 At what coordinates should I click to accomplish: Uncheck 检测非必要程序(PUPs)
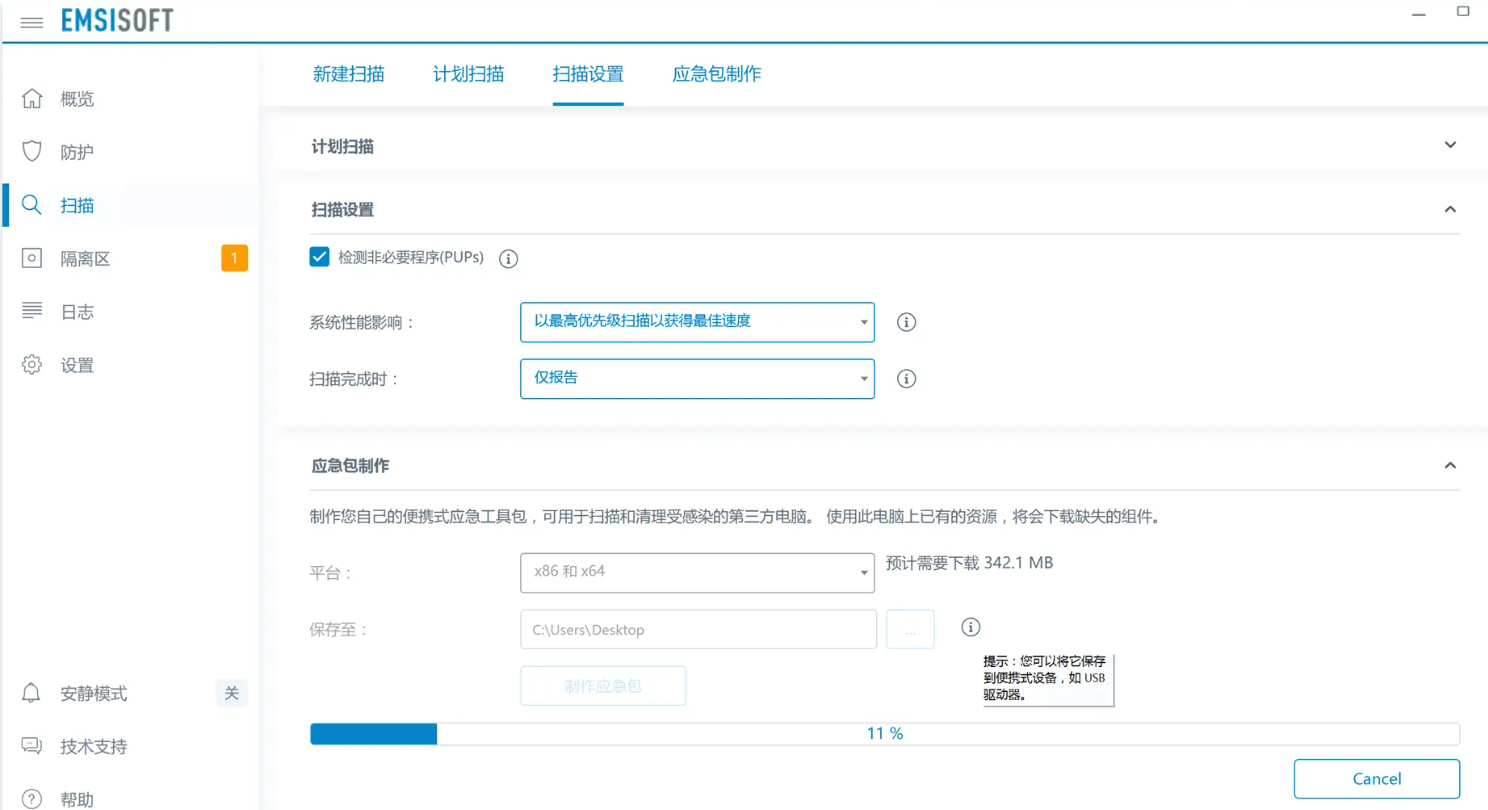318,256
